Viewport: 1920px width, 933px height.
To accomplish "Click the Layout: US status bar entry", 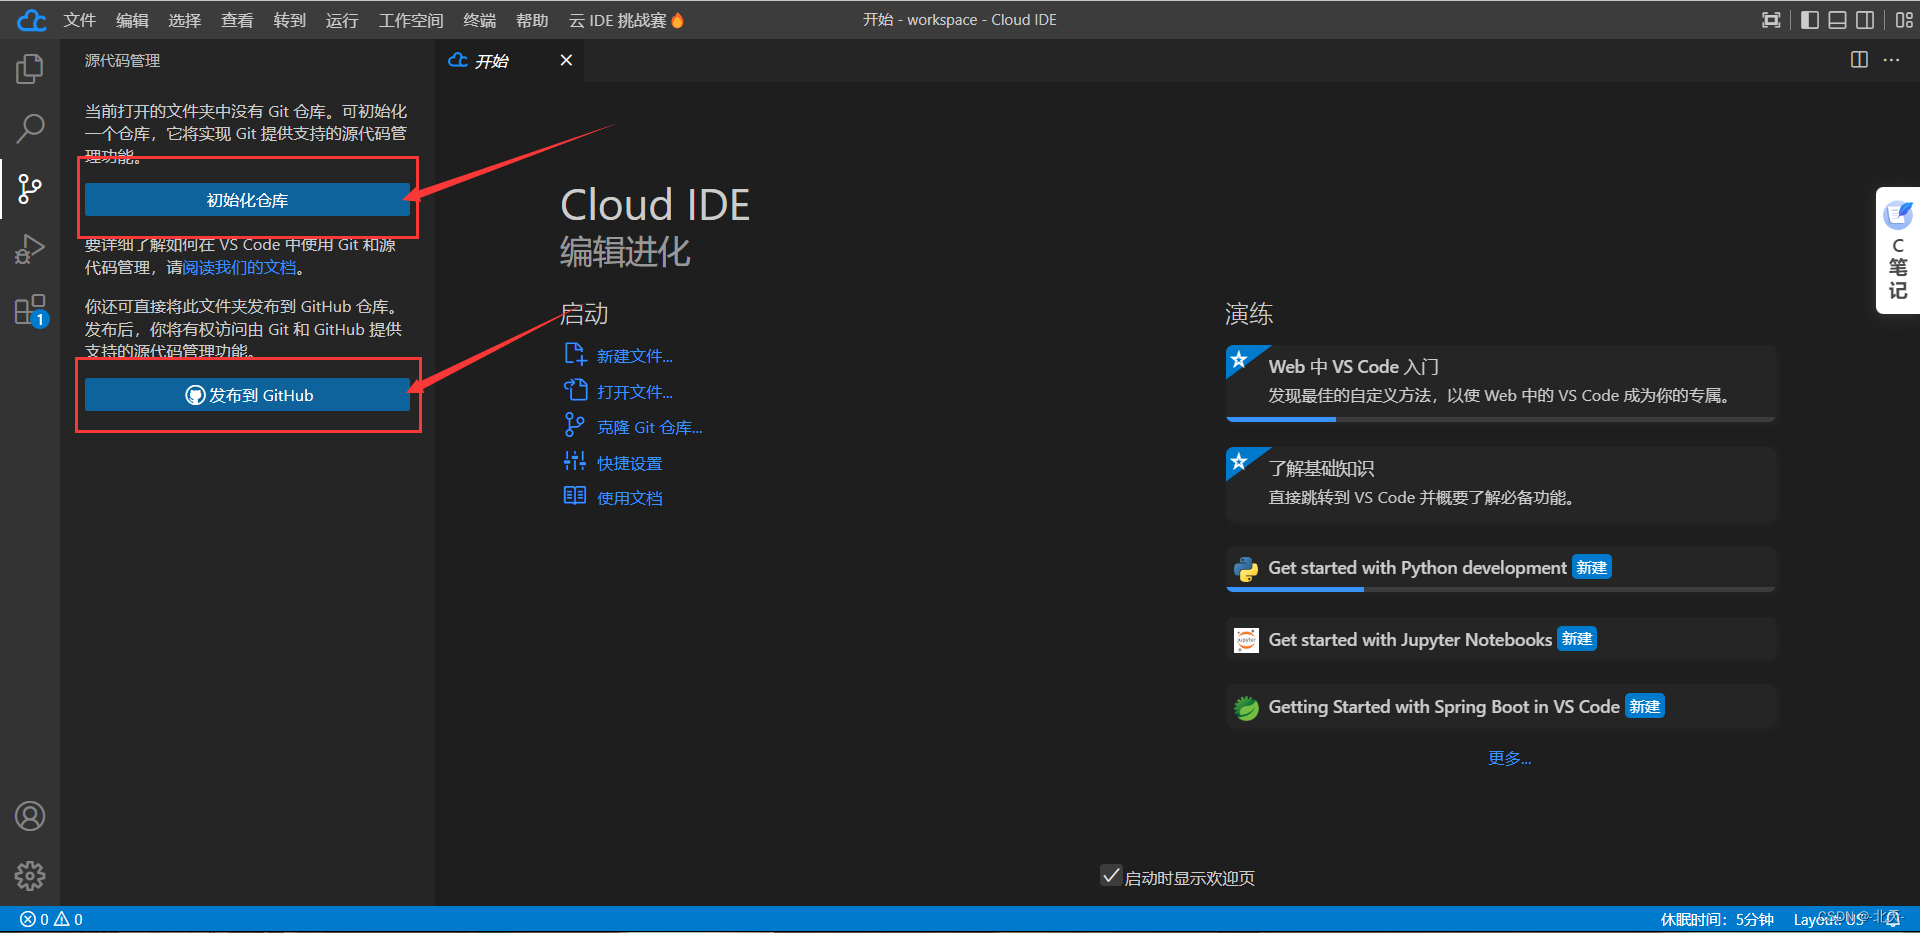I will [1829, 919].
